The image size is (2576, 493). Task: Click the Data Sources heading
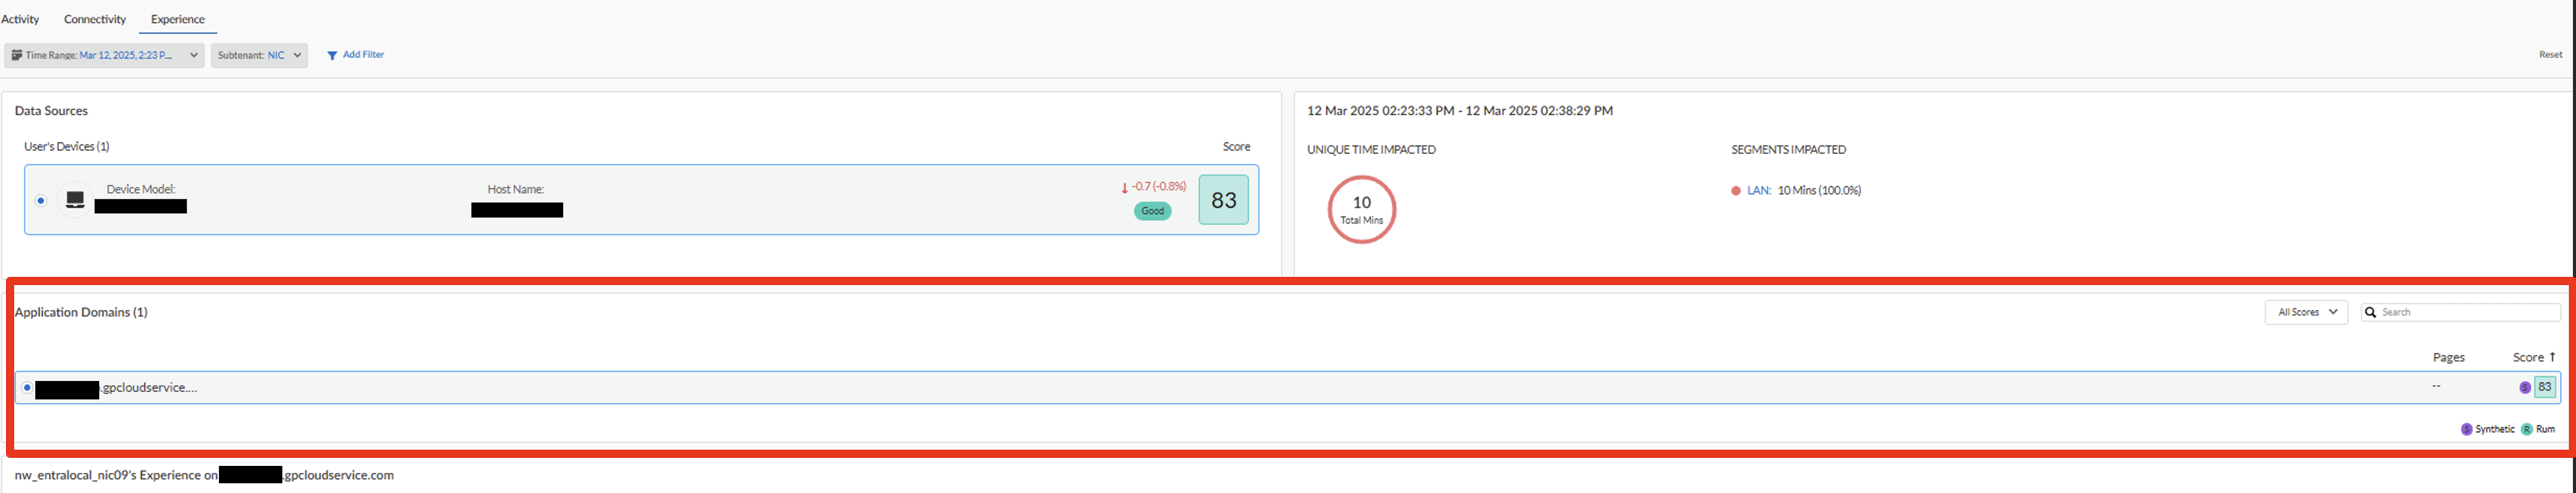click(x=51, y=111)
